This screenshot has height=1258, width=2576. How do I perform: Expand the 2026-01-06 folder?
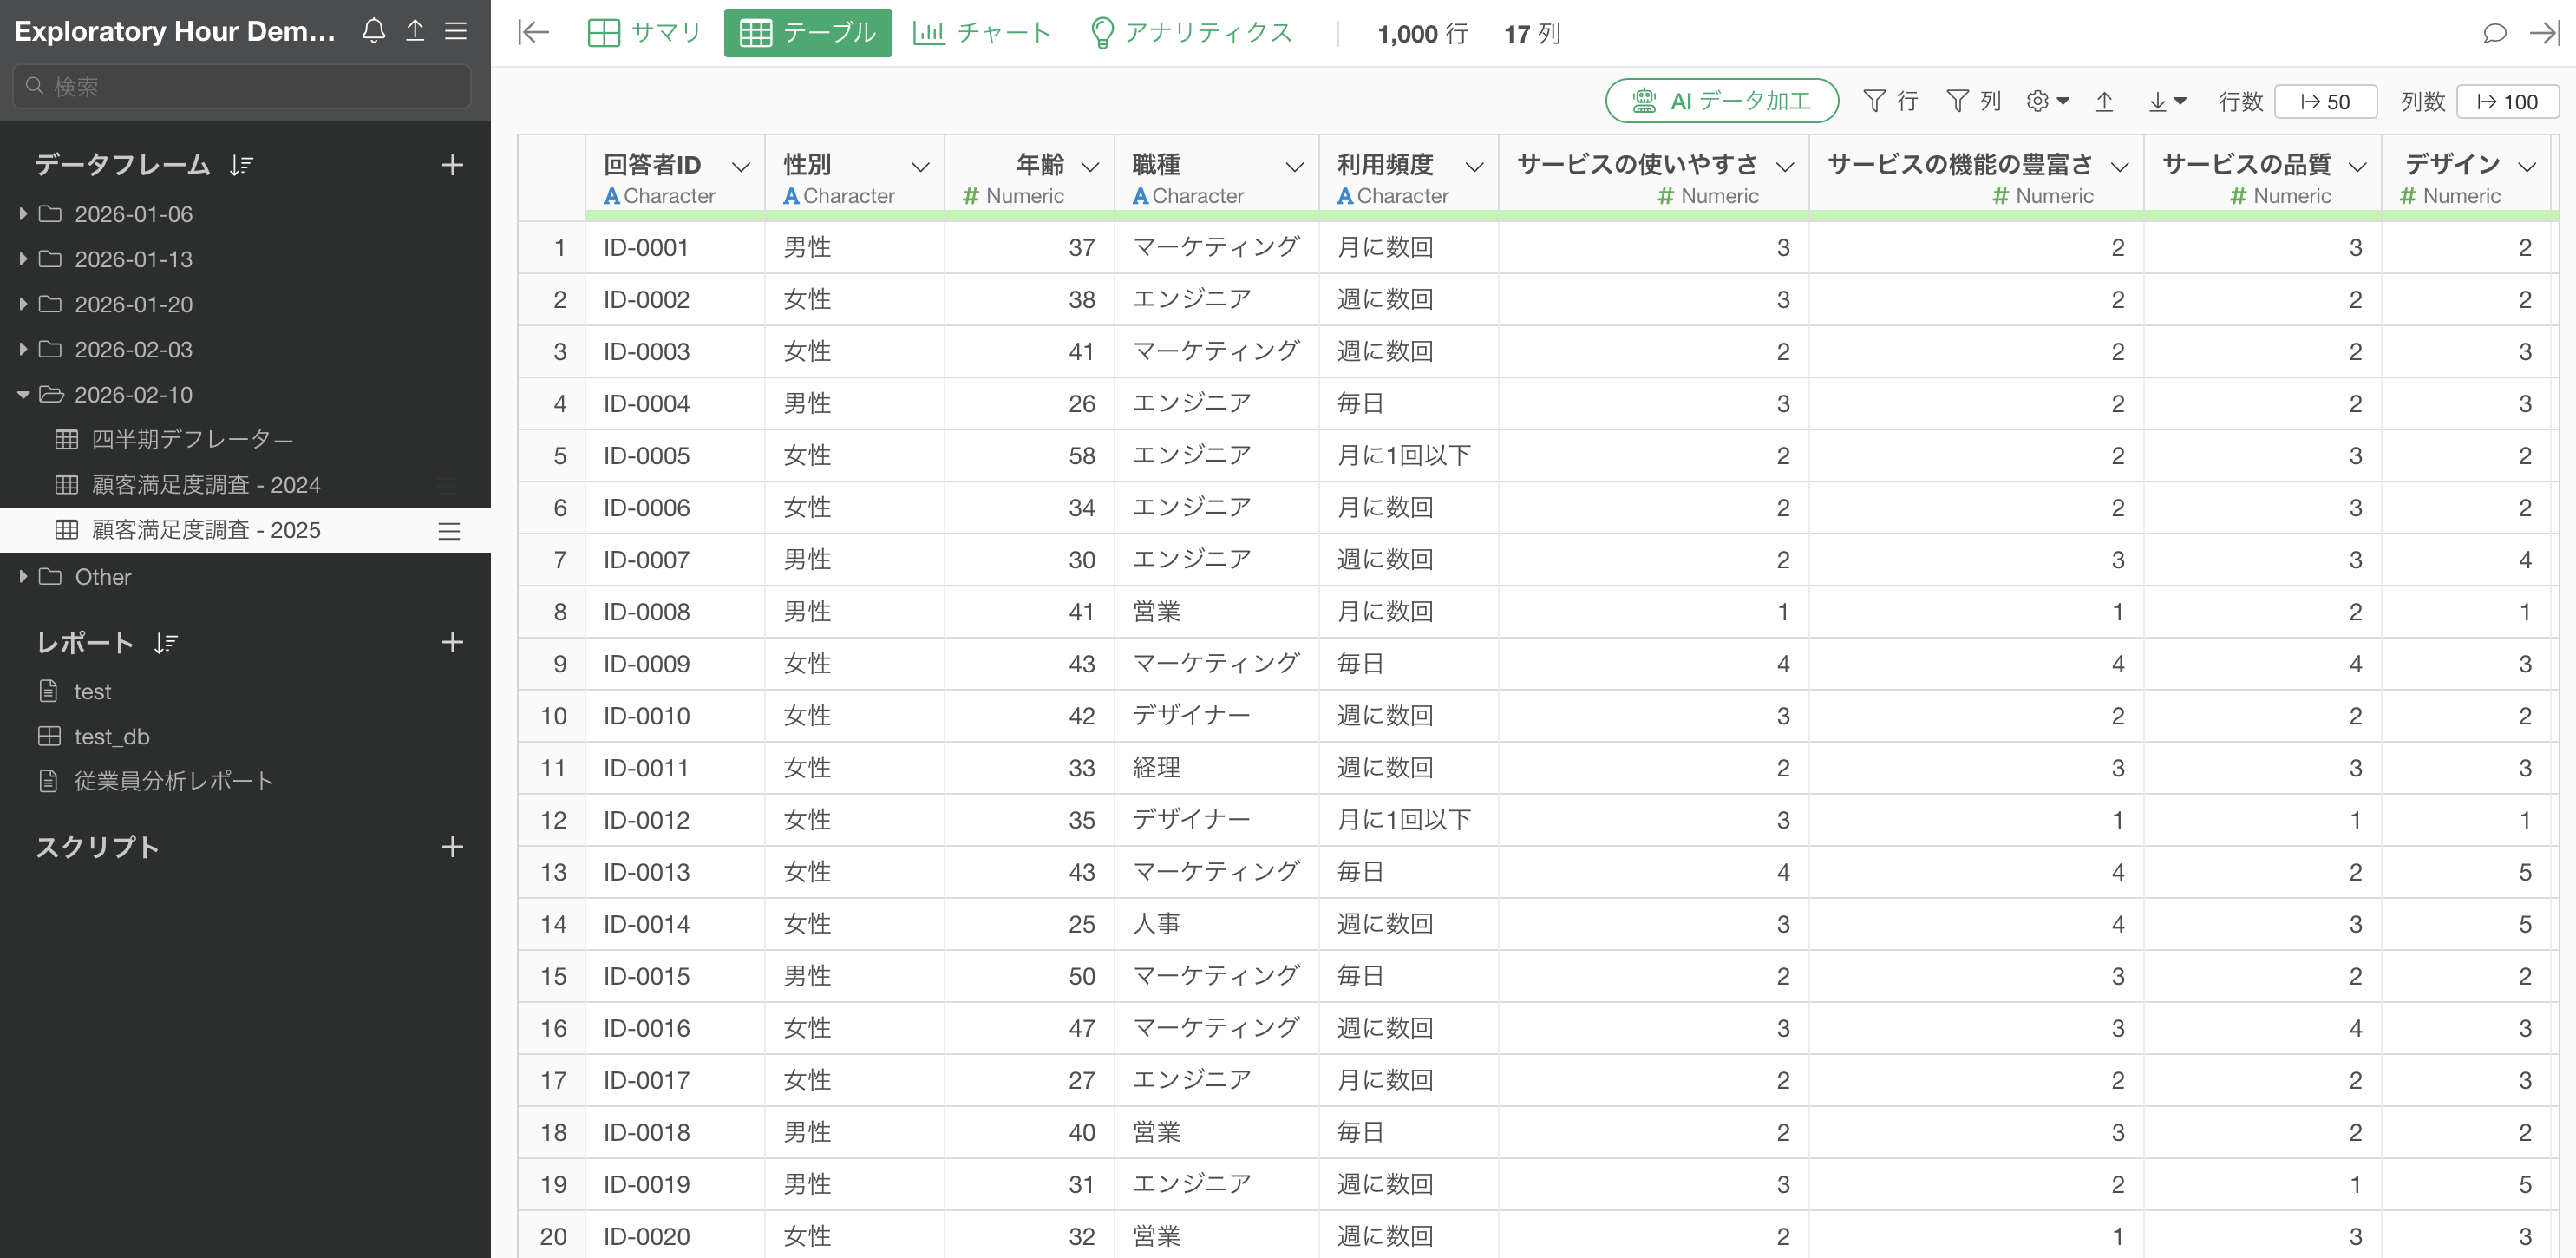pyautogui.click(x=23, y=214)
